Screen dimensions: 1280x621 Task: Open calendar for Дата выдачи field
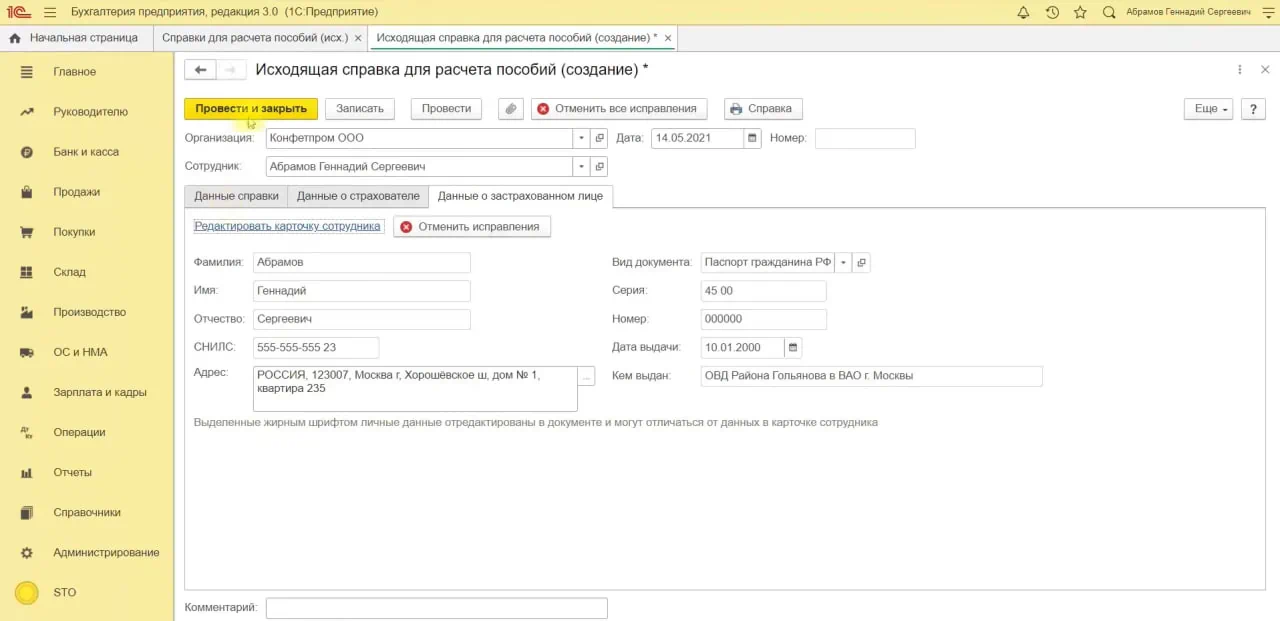tap(793, 348)
